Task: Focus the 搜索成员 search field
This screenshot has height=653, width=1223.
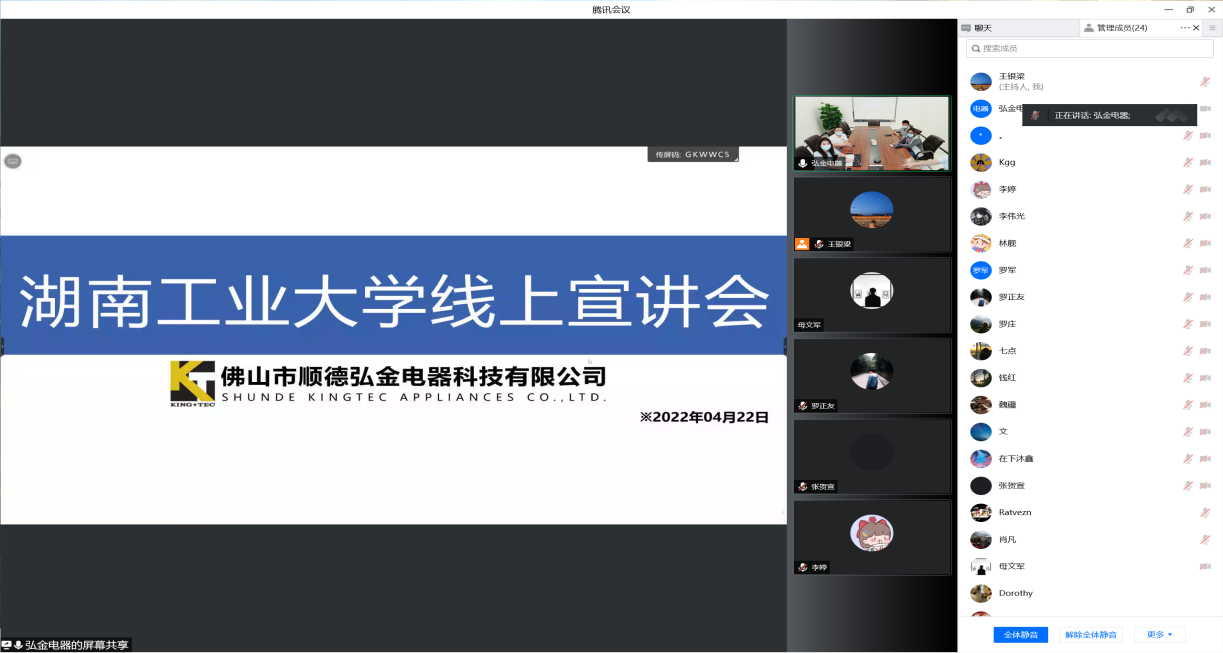Action: (1089, 48)
